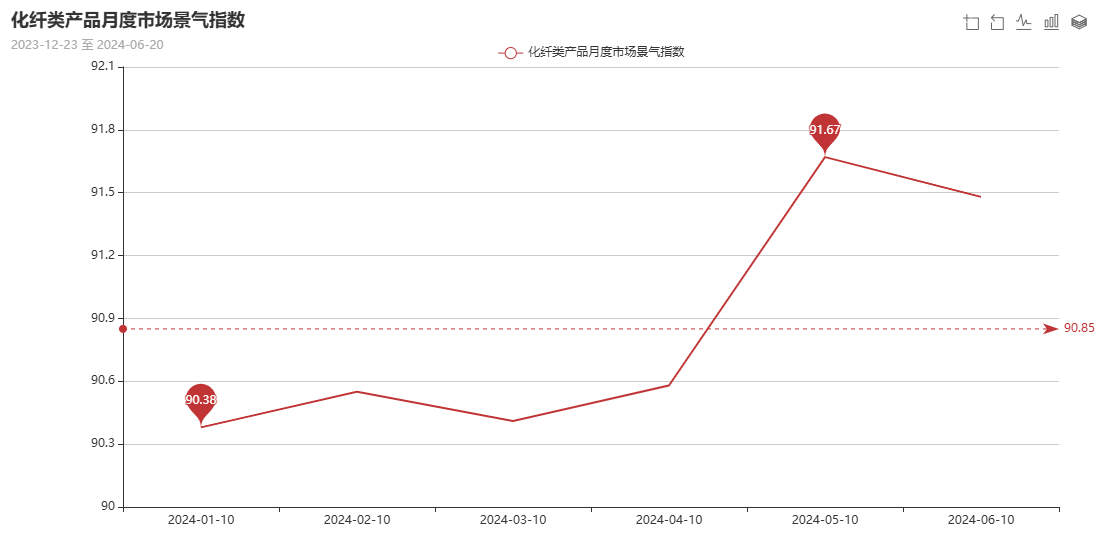This screenshot has height=536, width=1096.
Task: Select the 2024-01-10 x-axis label
Action: pyautogui.click(x=201, y=521)
